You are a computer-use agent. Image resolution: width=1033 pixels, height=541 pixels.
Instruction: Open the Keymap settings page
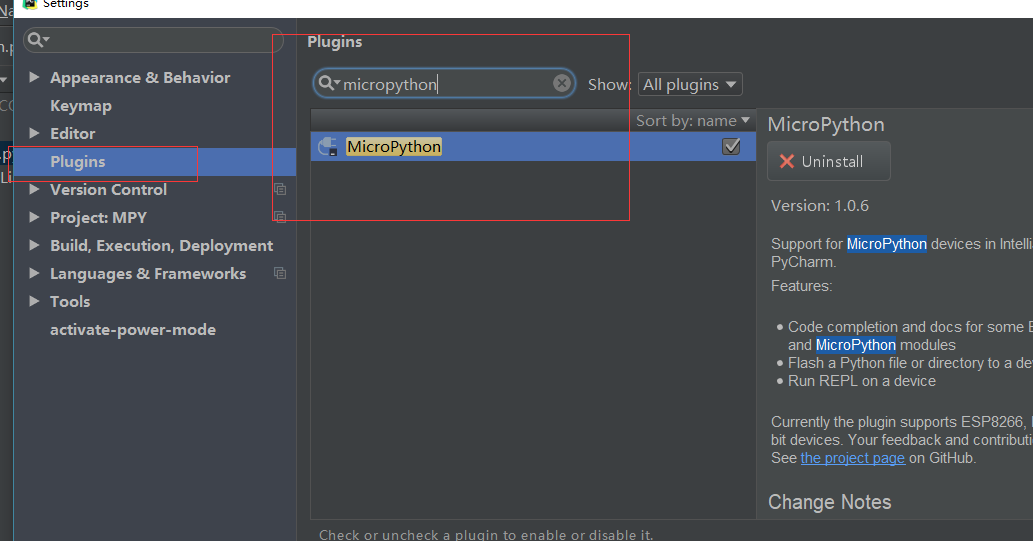point(81,105)
